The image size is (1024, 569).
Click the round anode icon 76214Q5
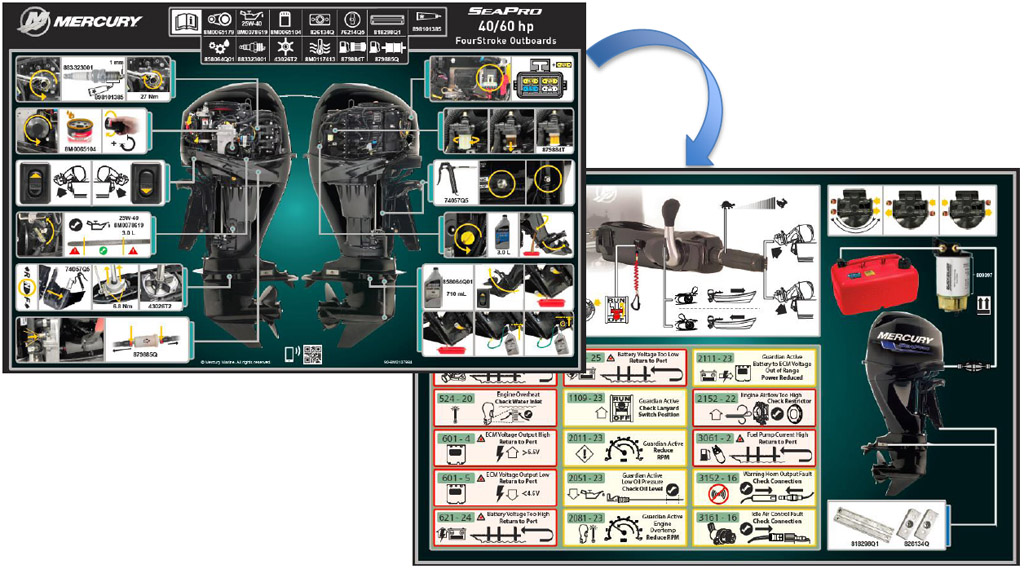coord(352,20)
